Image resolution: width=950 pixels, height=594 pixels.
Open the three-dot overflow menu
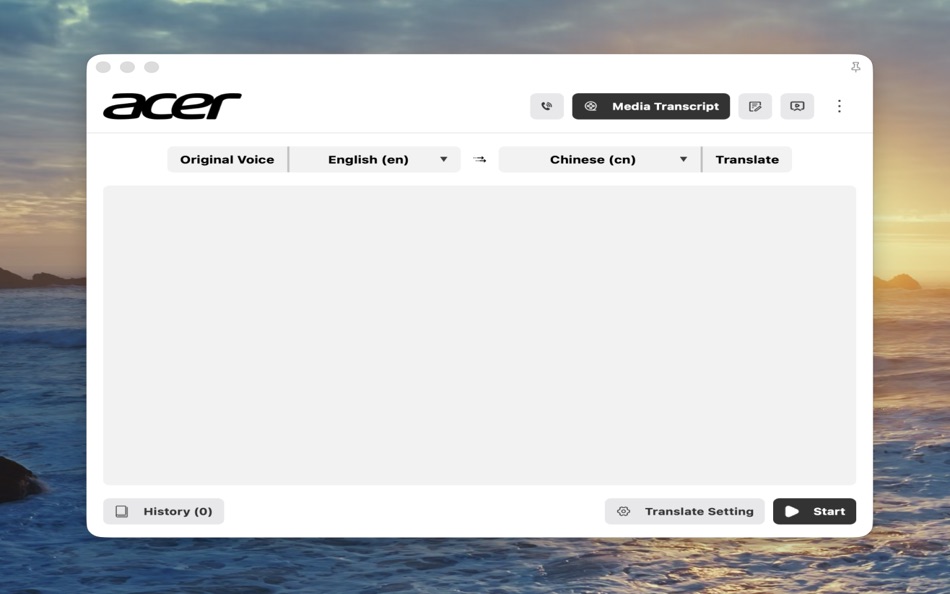[839, 105]
